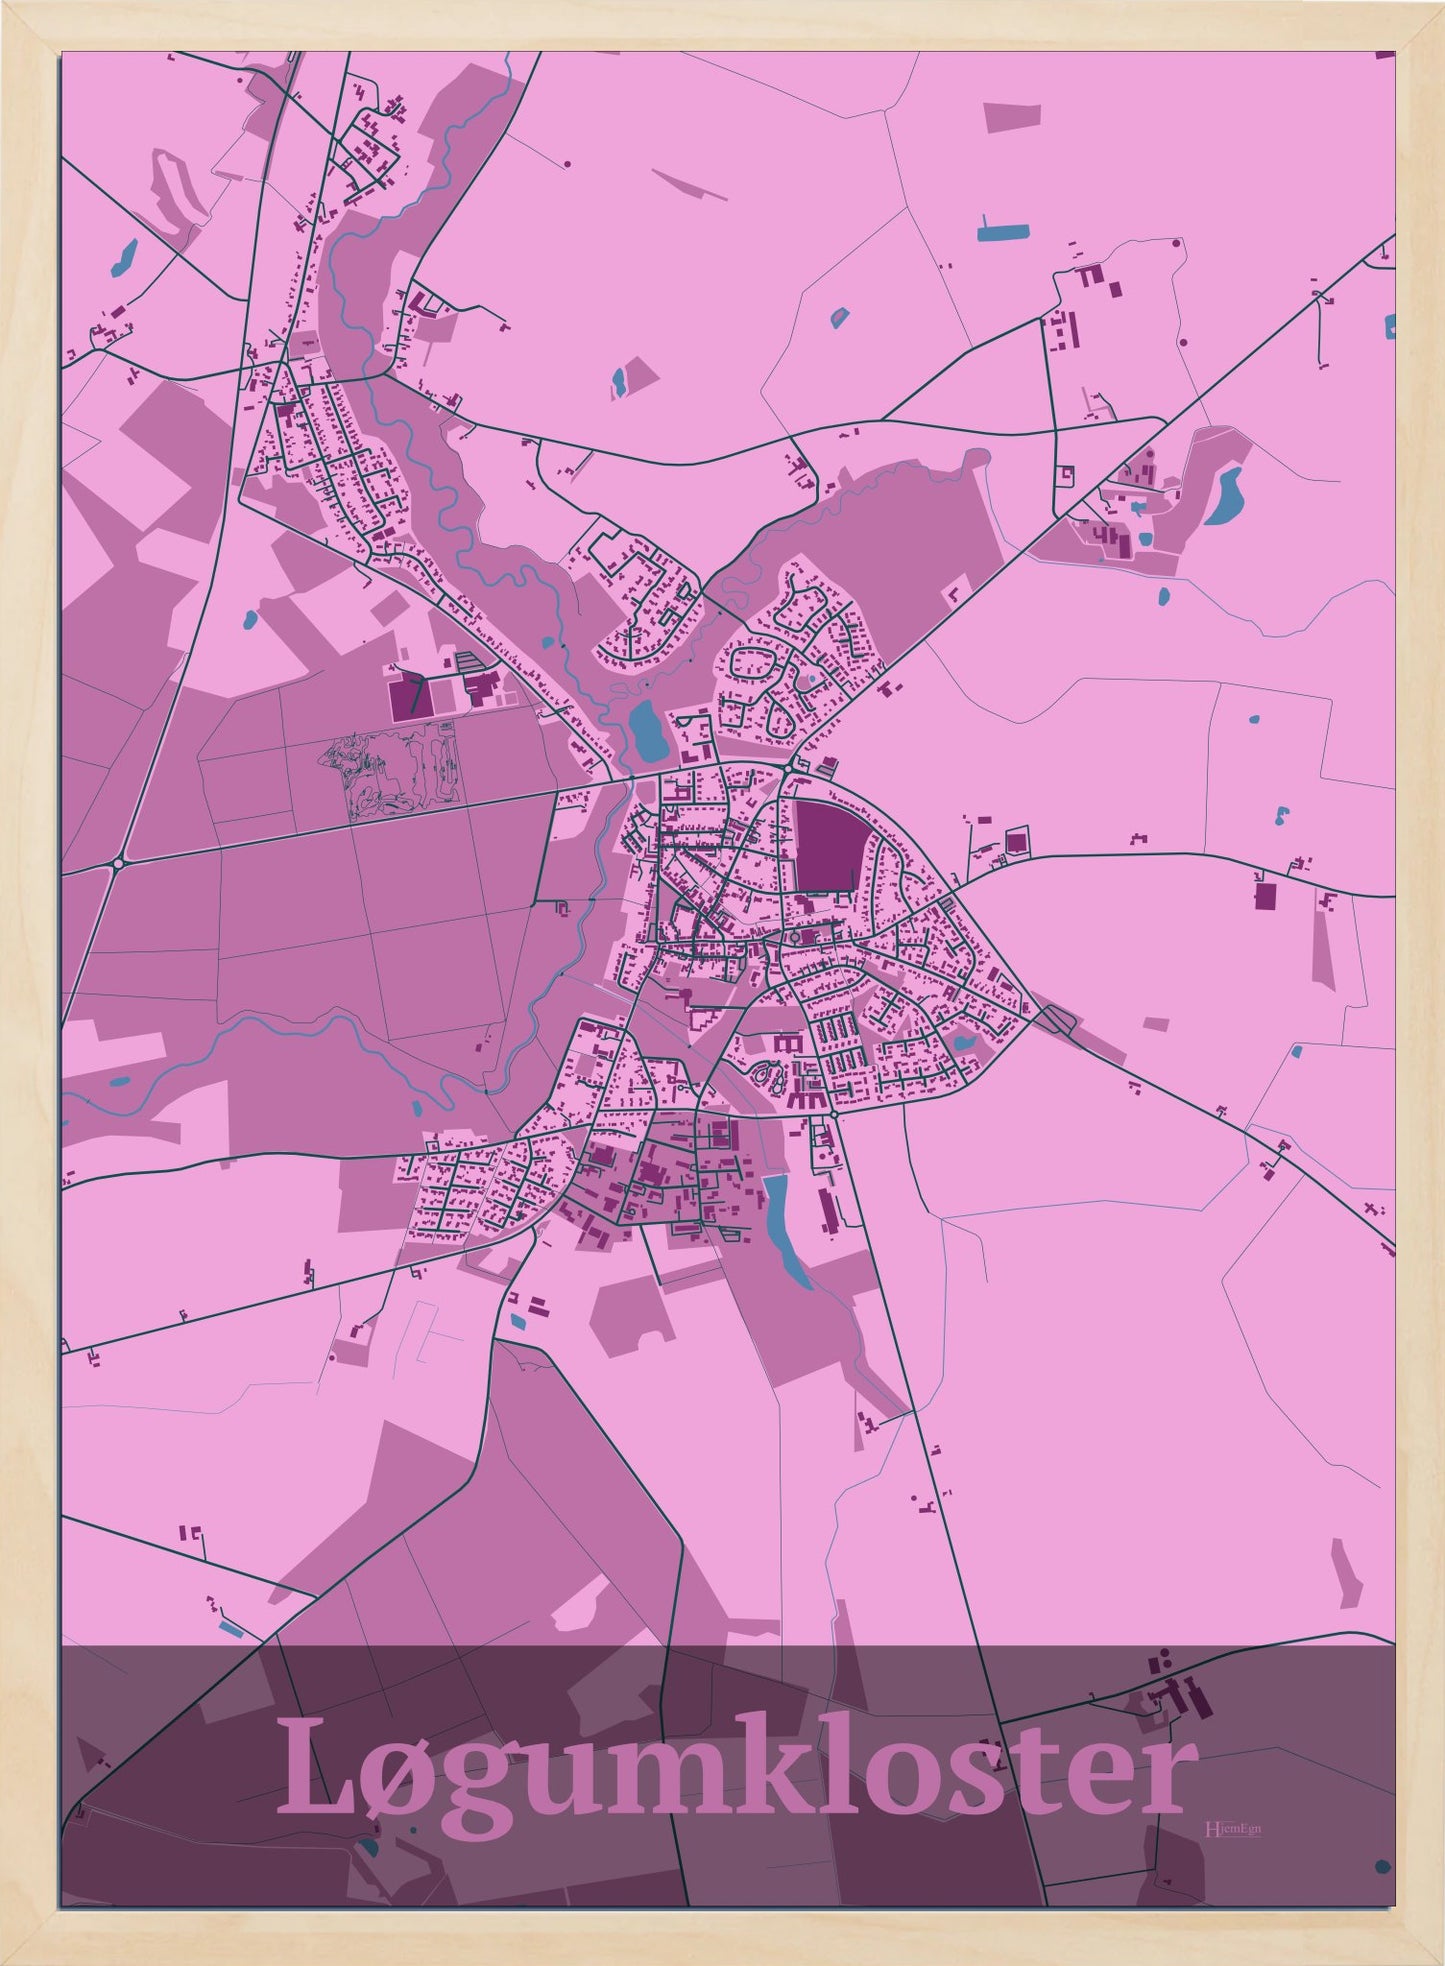
Task: Select the large dark buildings in west industrial area
Action: pyautogui.click(x=406, y=696)
